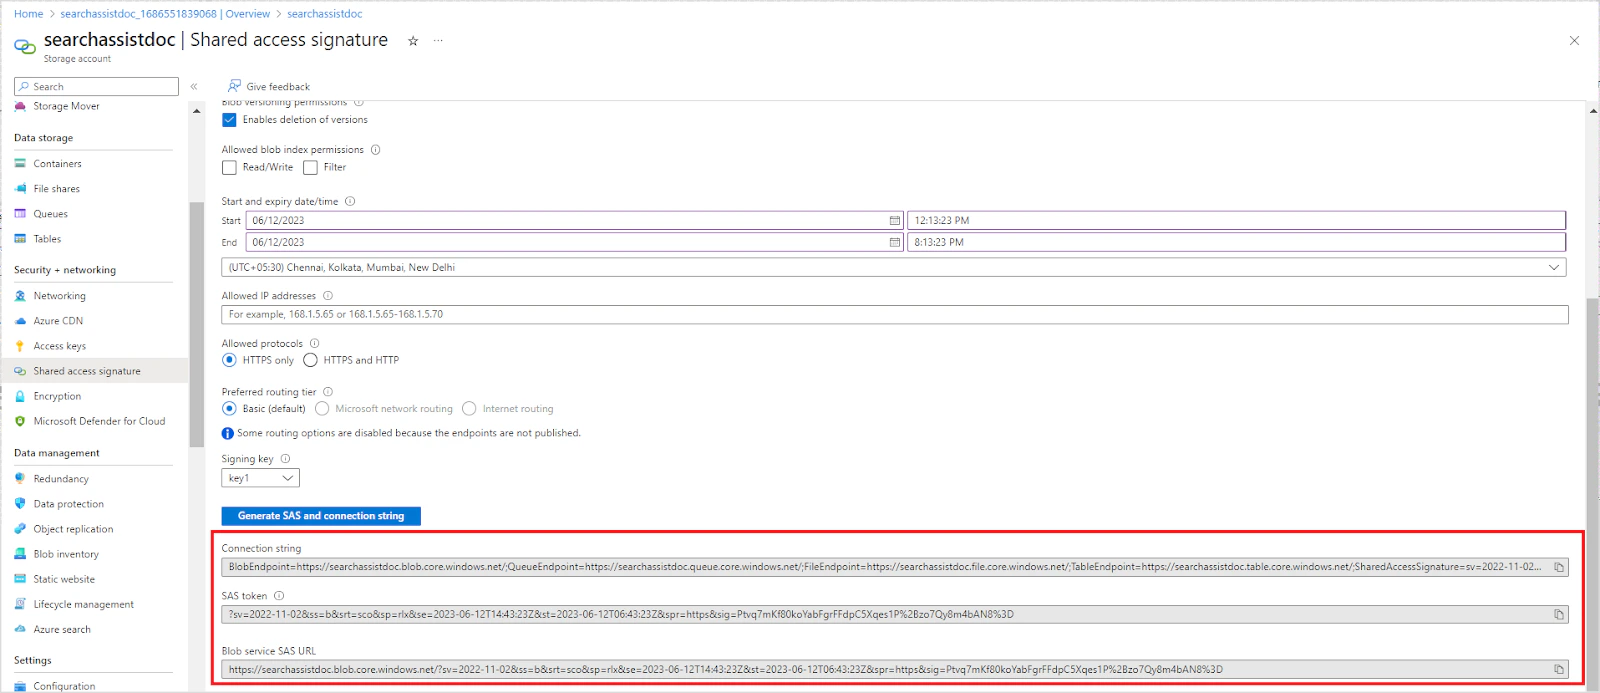Copy the Connection string to clipboard
The image size is (1600, 693).
pos(1558,567)
